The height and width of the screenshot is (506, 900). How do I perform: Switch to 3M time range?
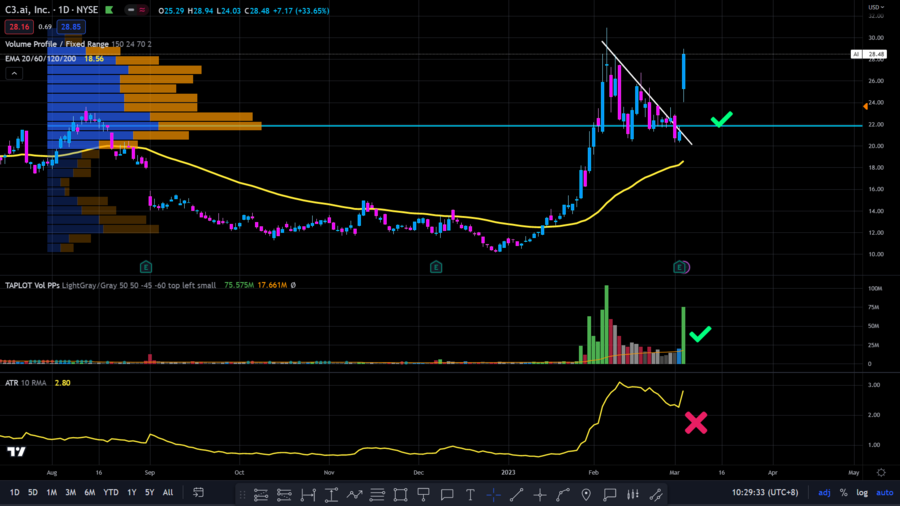(x=71, y=492)
